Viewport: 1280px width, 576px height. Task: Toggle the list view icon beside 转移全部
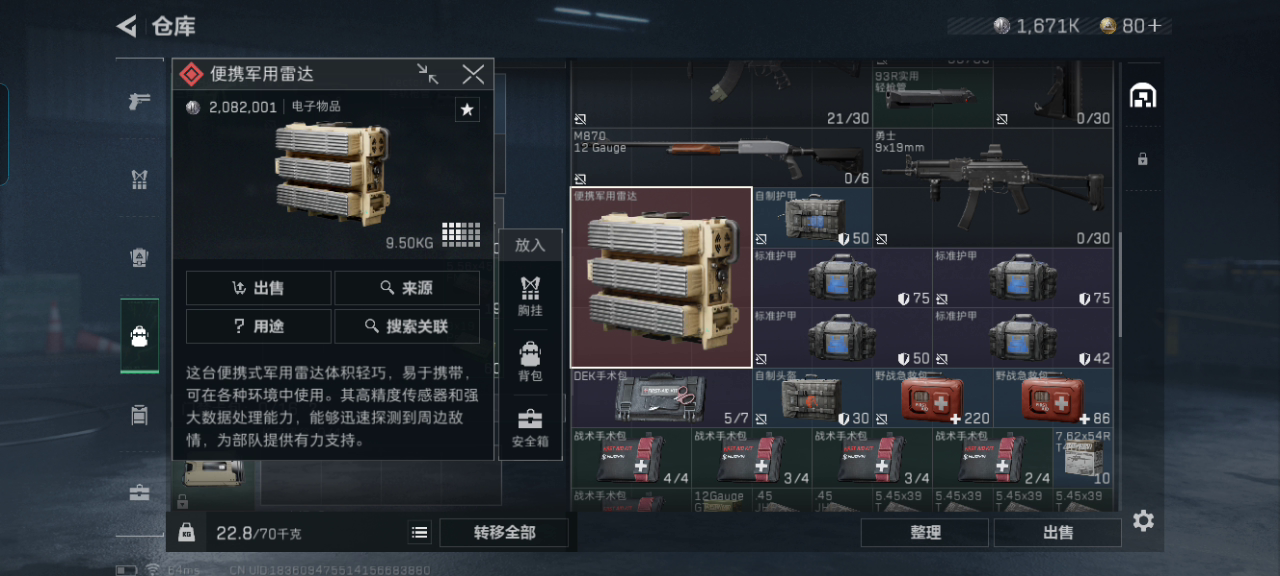420,533
